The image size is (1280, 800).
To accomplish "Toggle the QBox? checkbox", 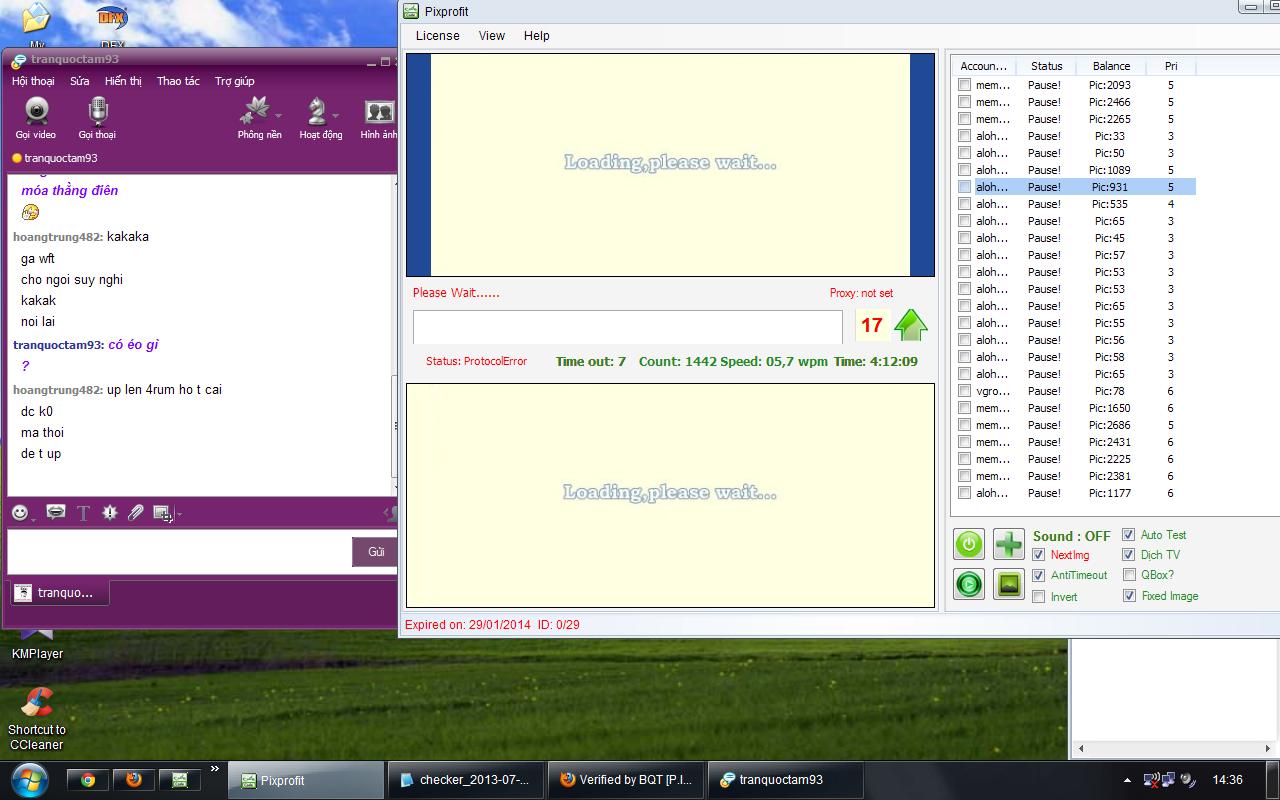I will coord(1129,575).
